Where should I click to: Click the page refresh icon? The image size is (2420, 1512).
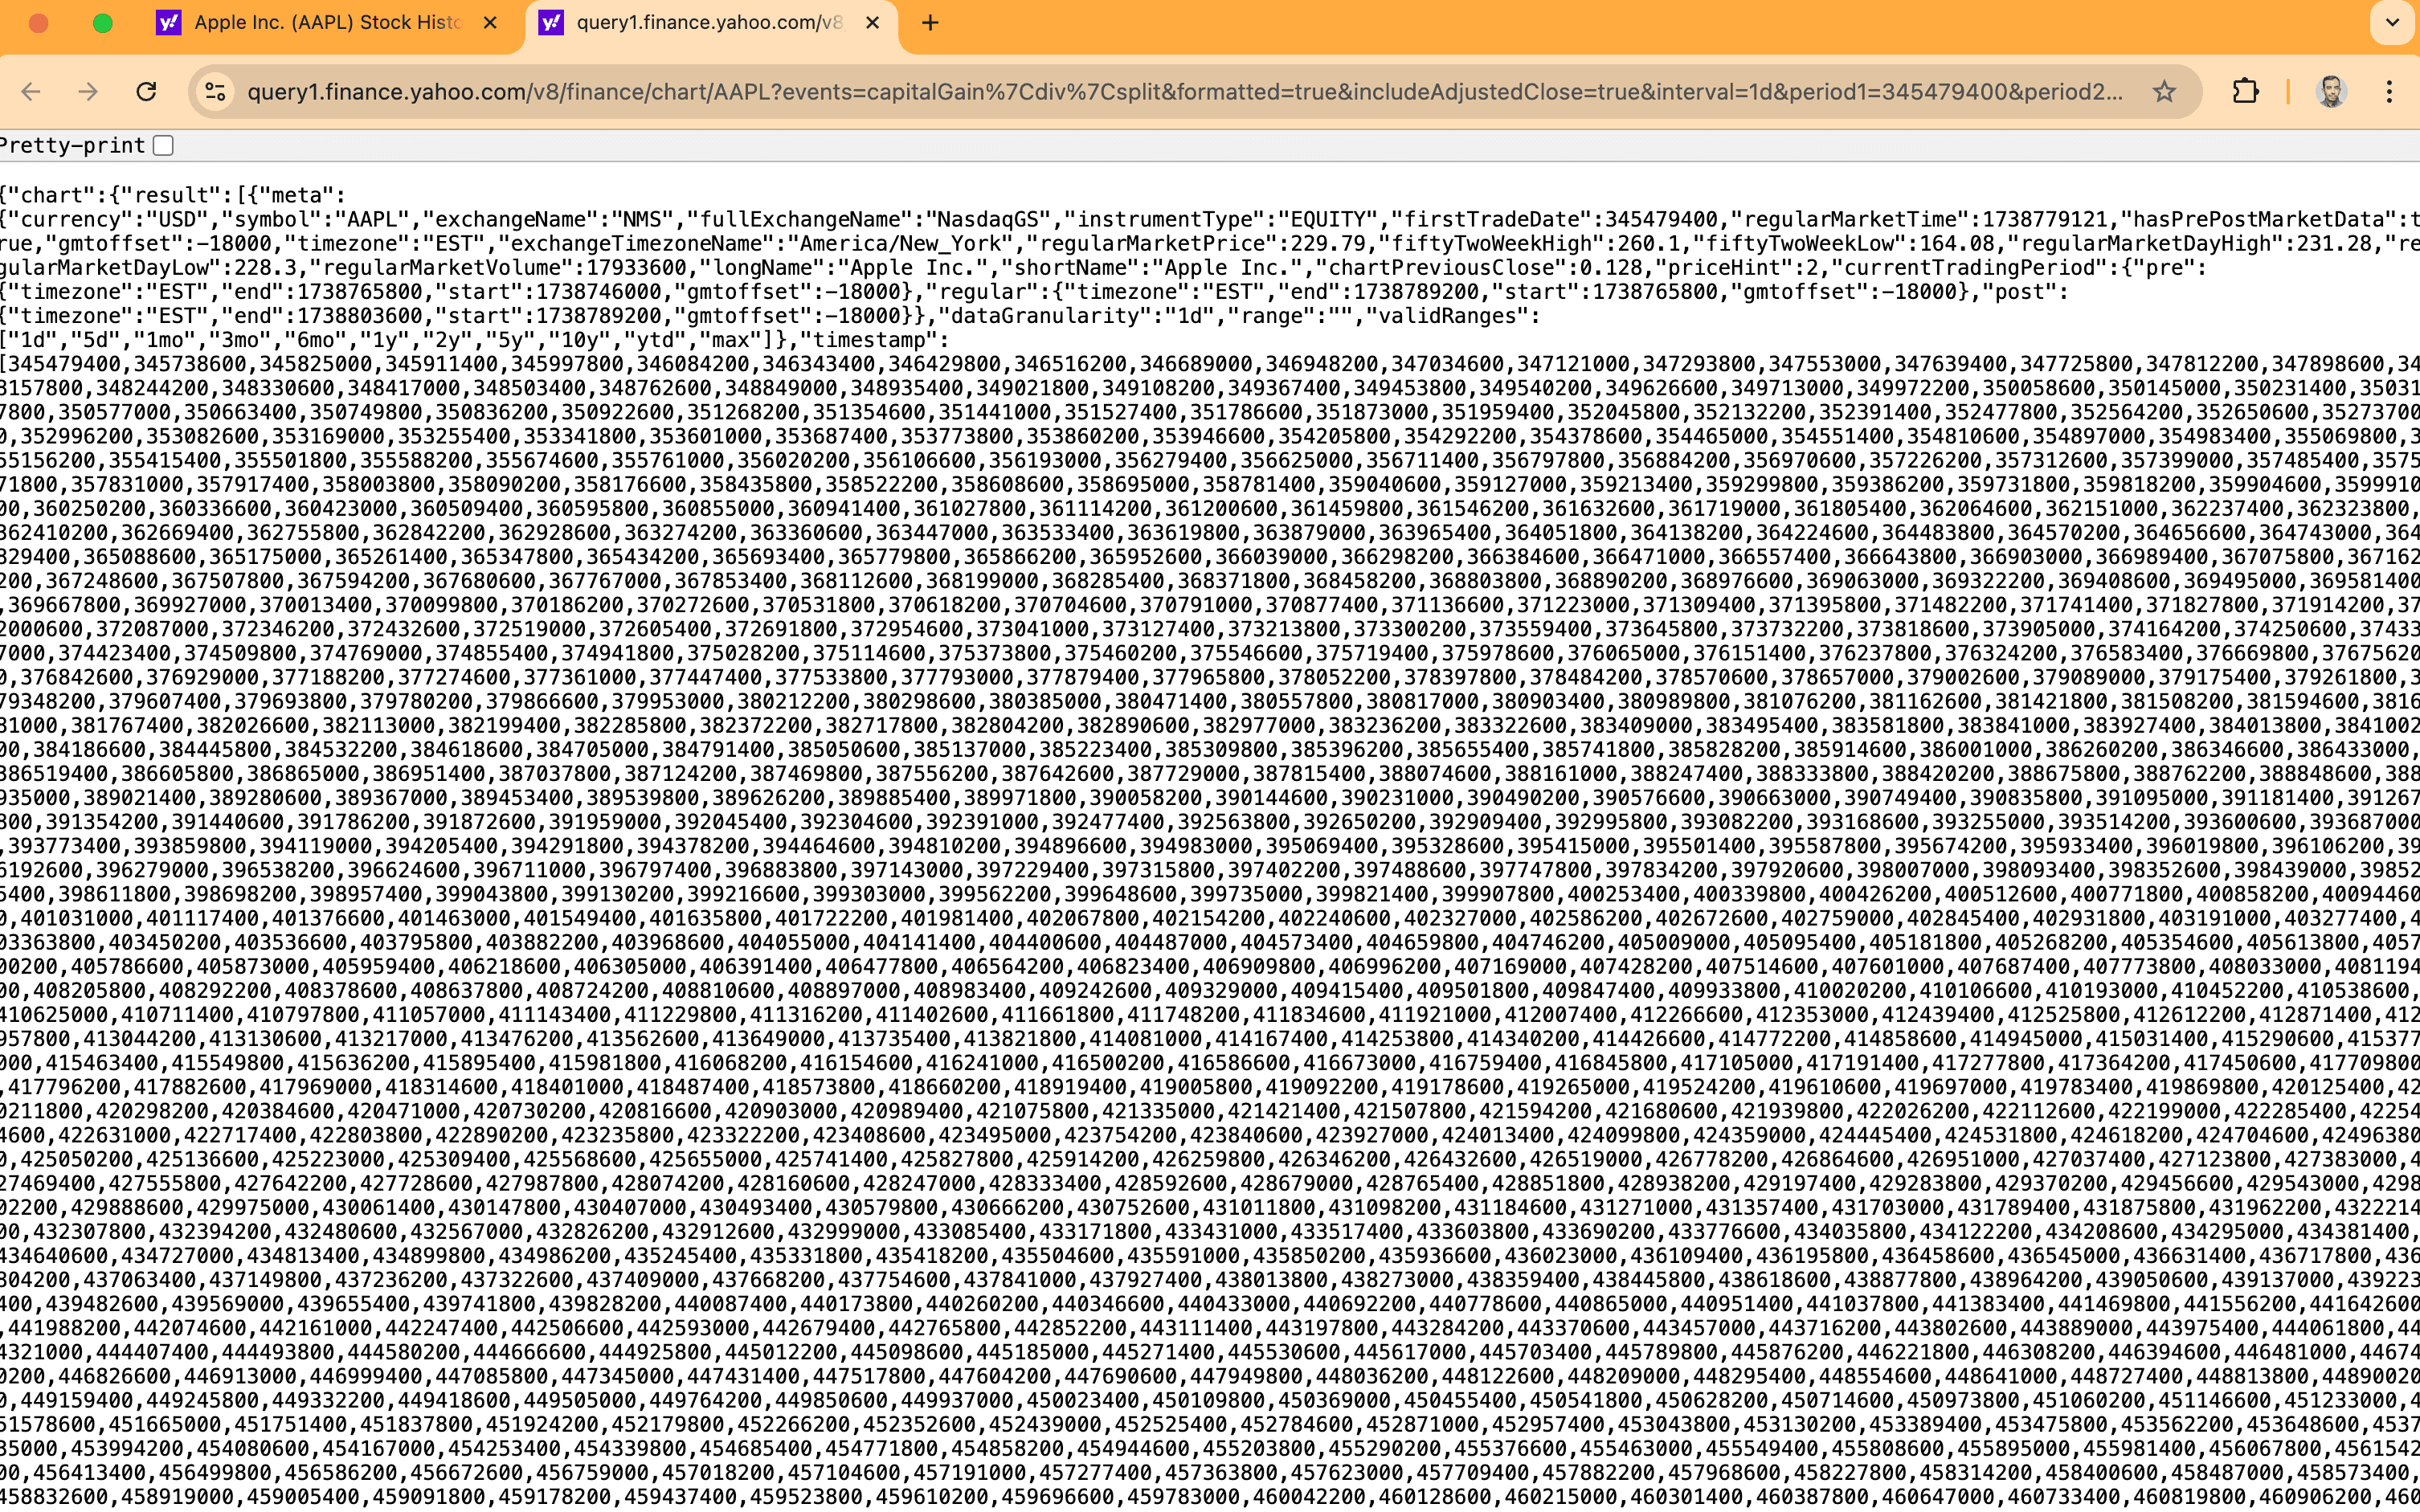click(x=148, y=91)
